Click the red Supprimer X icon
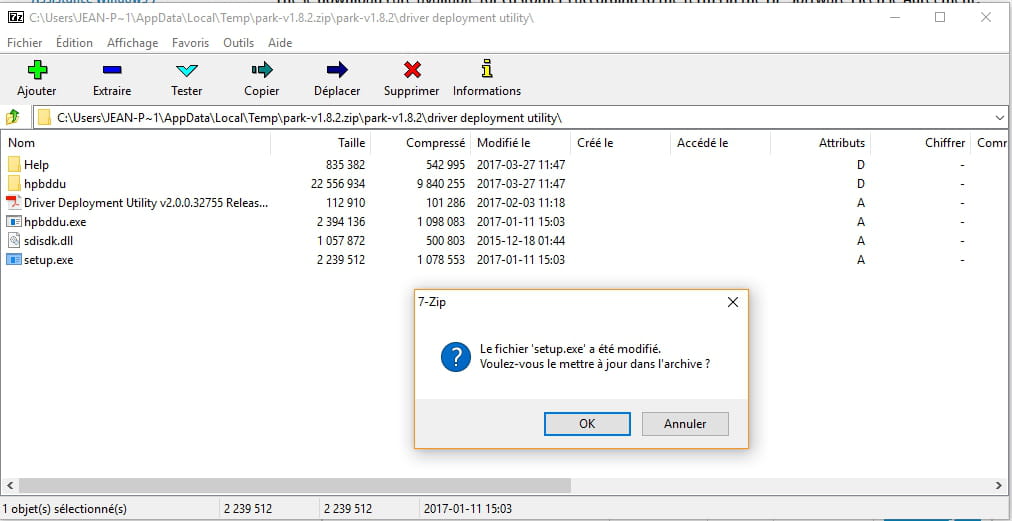Screen dimensions: 1012x521 [x=412, y=70]
